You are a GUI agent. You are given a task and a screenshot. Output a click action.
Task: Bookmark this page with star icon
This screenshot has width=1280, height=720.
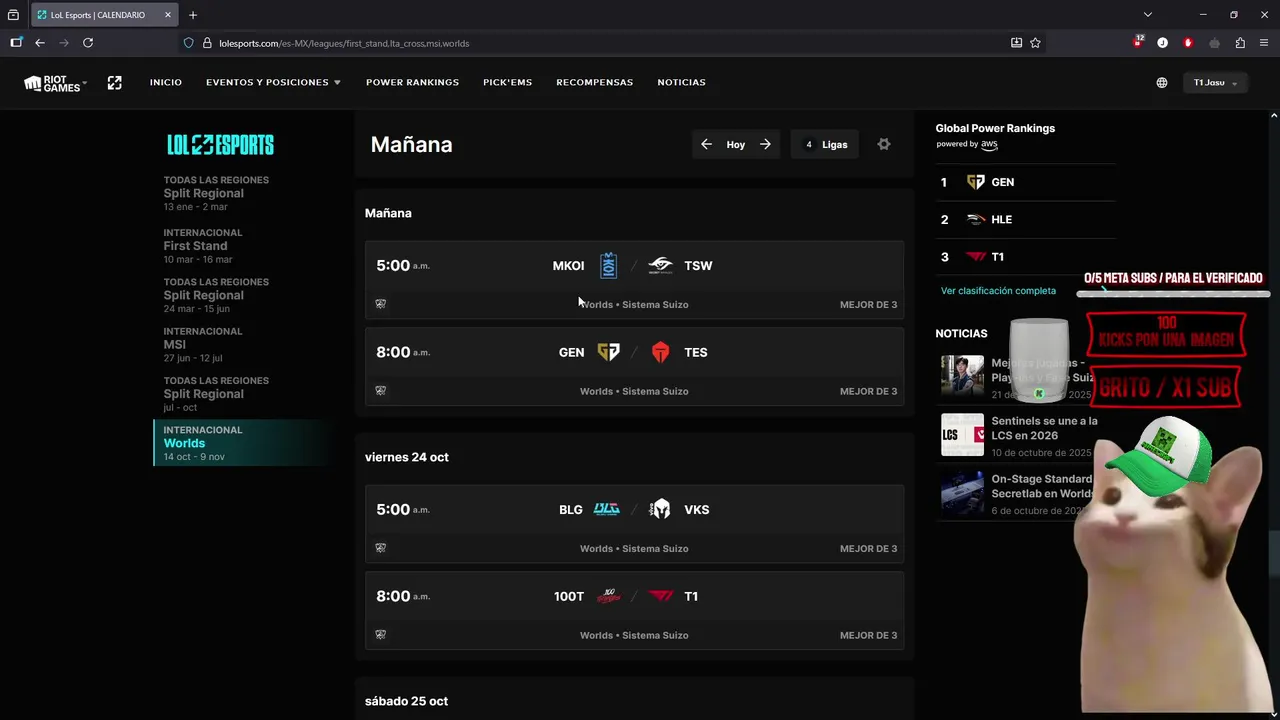click(x=1035, y=43)
